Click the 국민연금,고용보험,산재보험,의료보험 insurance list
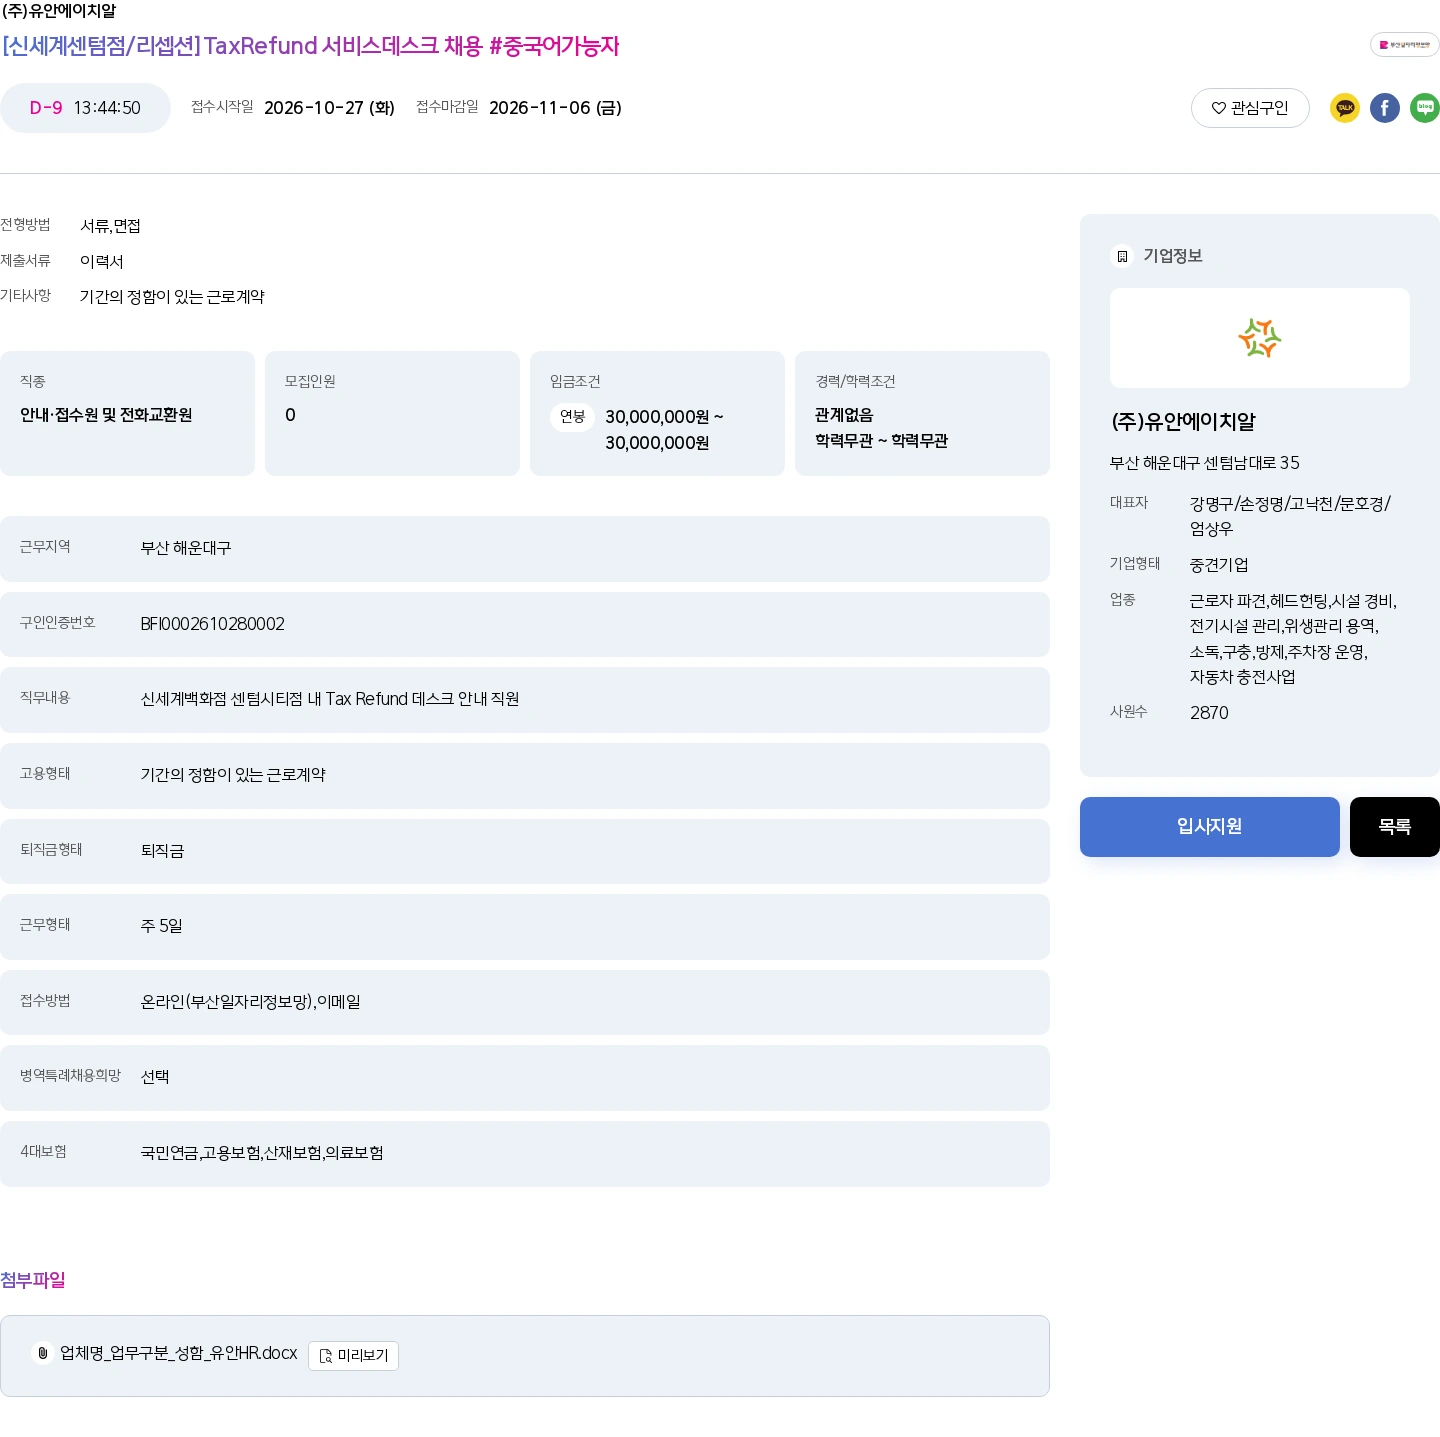 [262, 1153]
